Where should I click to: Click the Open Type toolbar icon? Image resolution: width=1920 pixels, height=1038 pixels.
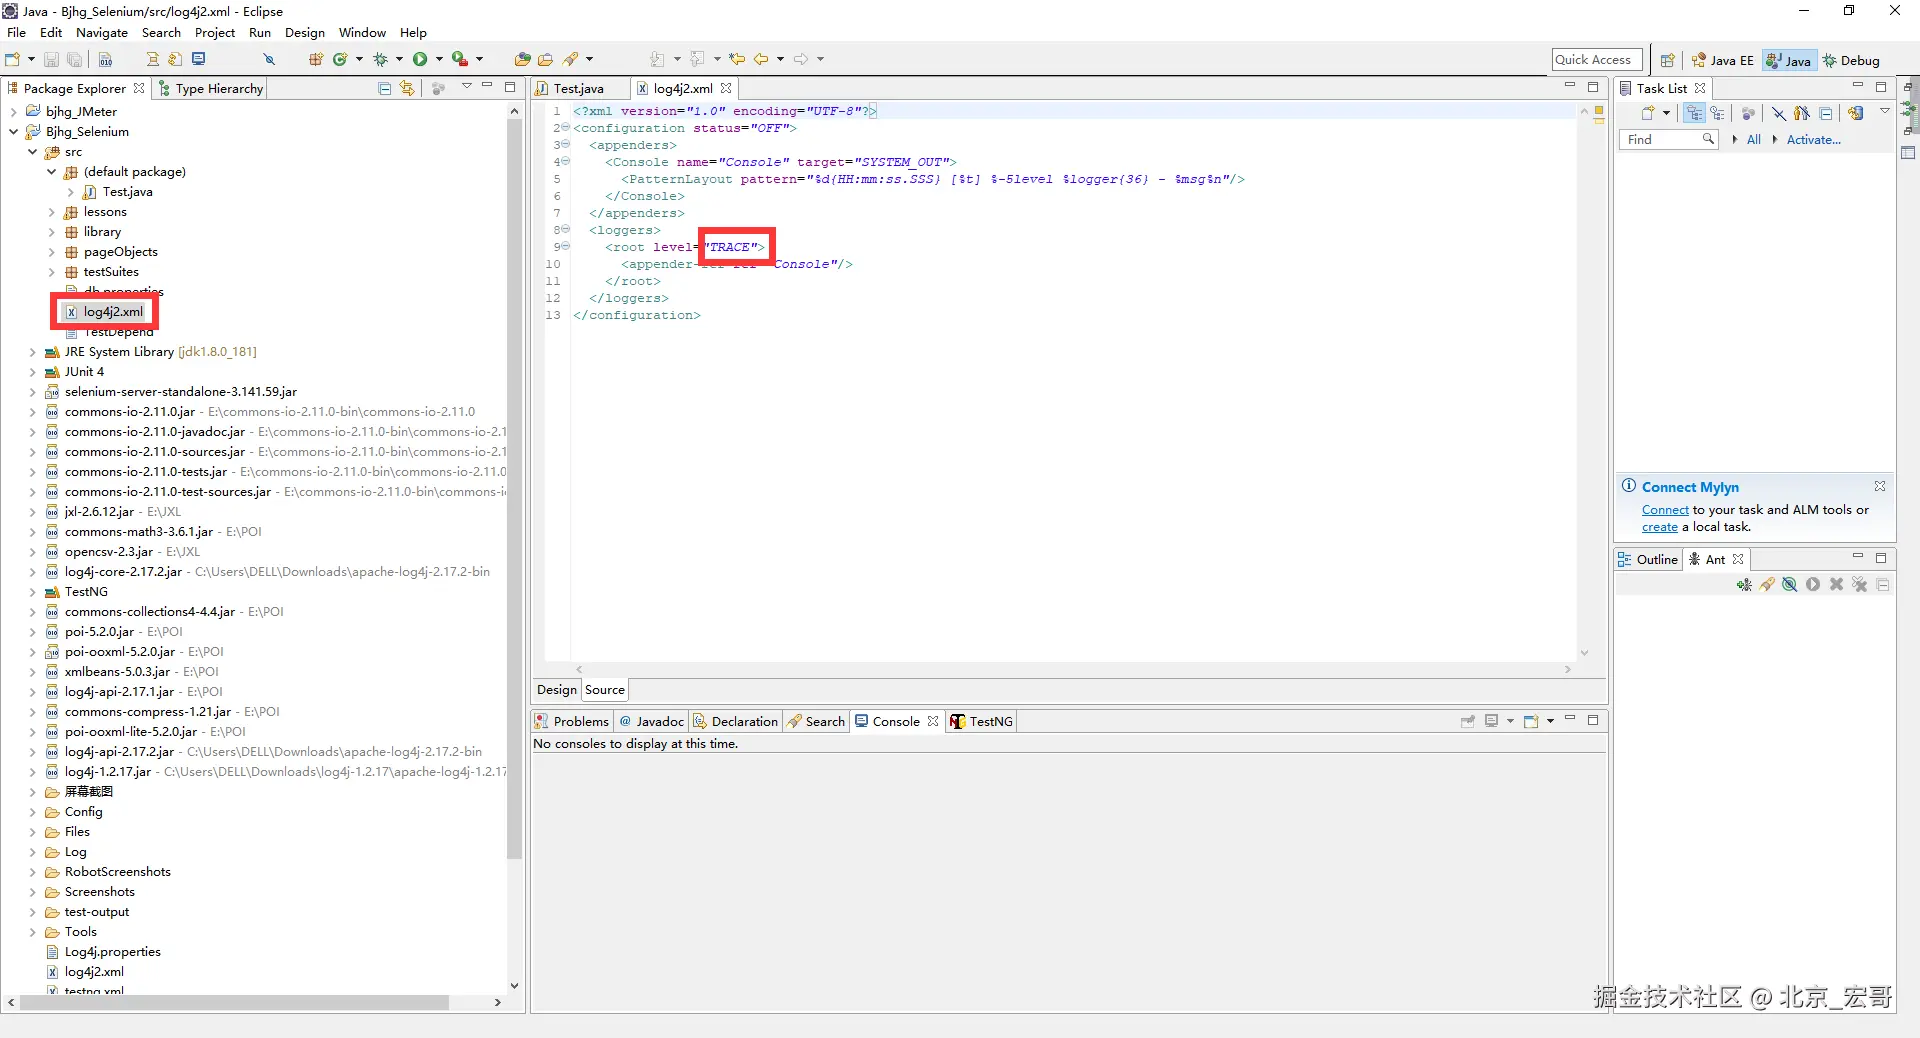pos(522,60)
